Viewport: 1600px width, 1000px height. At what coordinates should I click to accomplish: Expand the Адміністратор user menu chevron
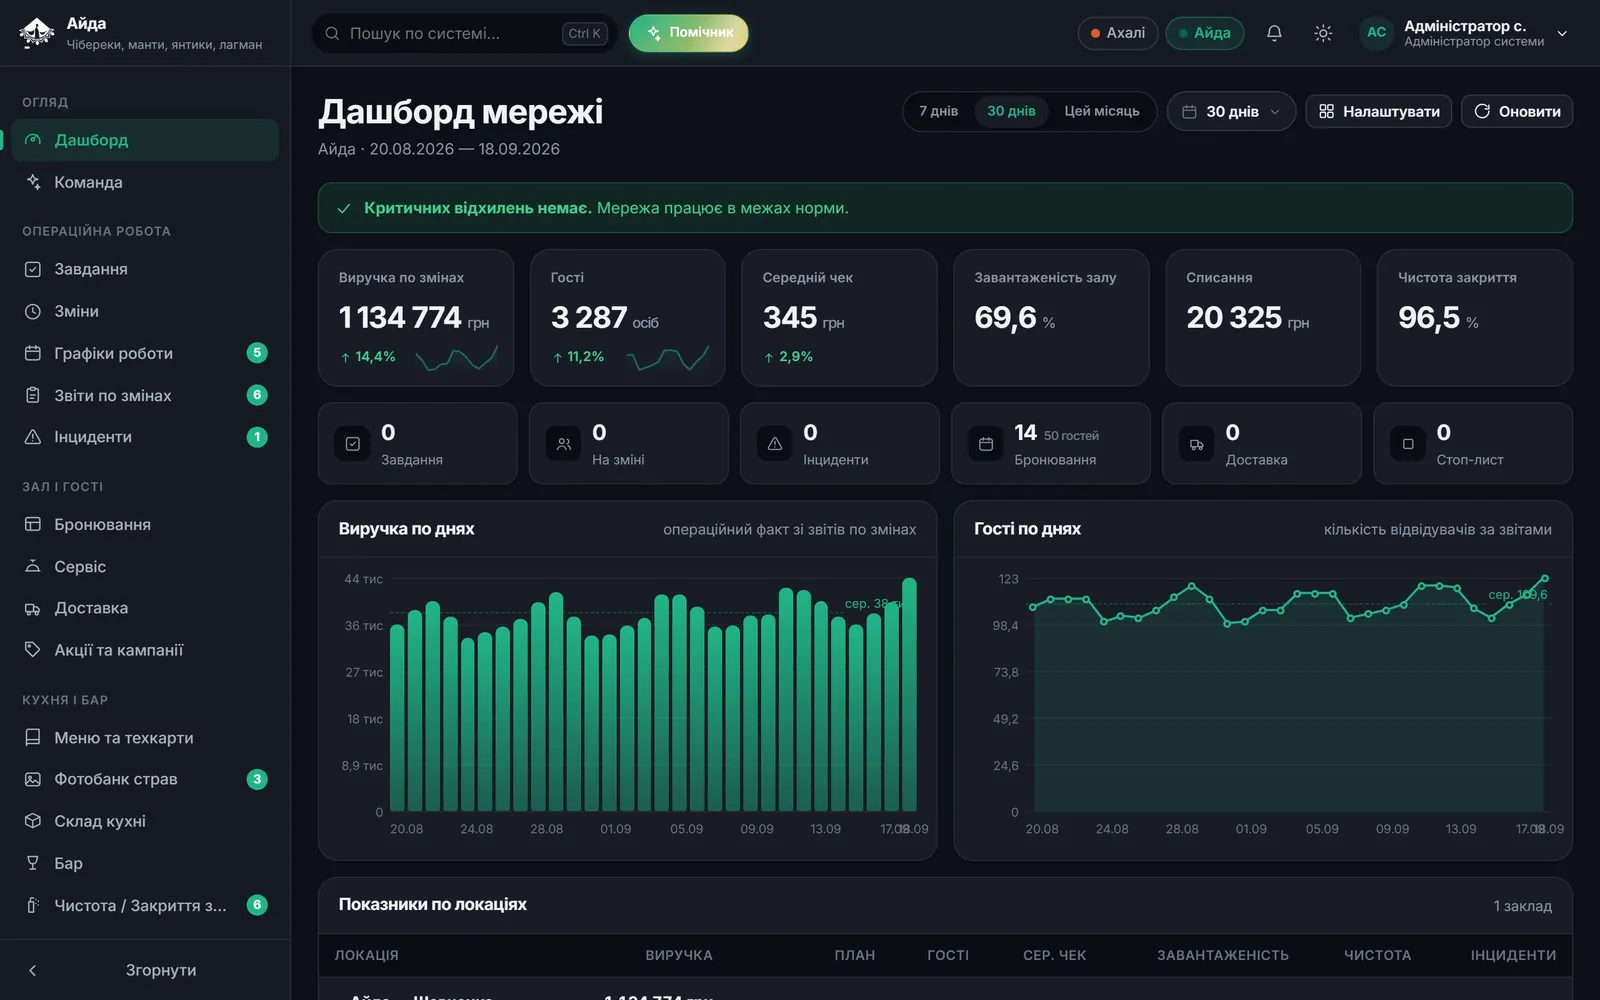(x=1562, y=33)
